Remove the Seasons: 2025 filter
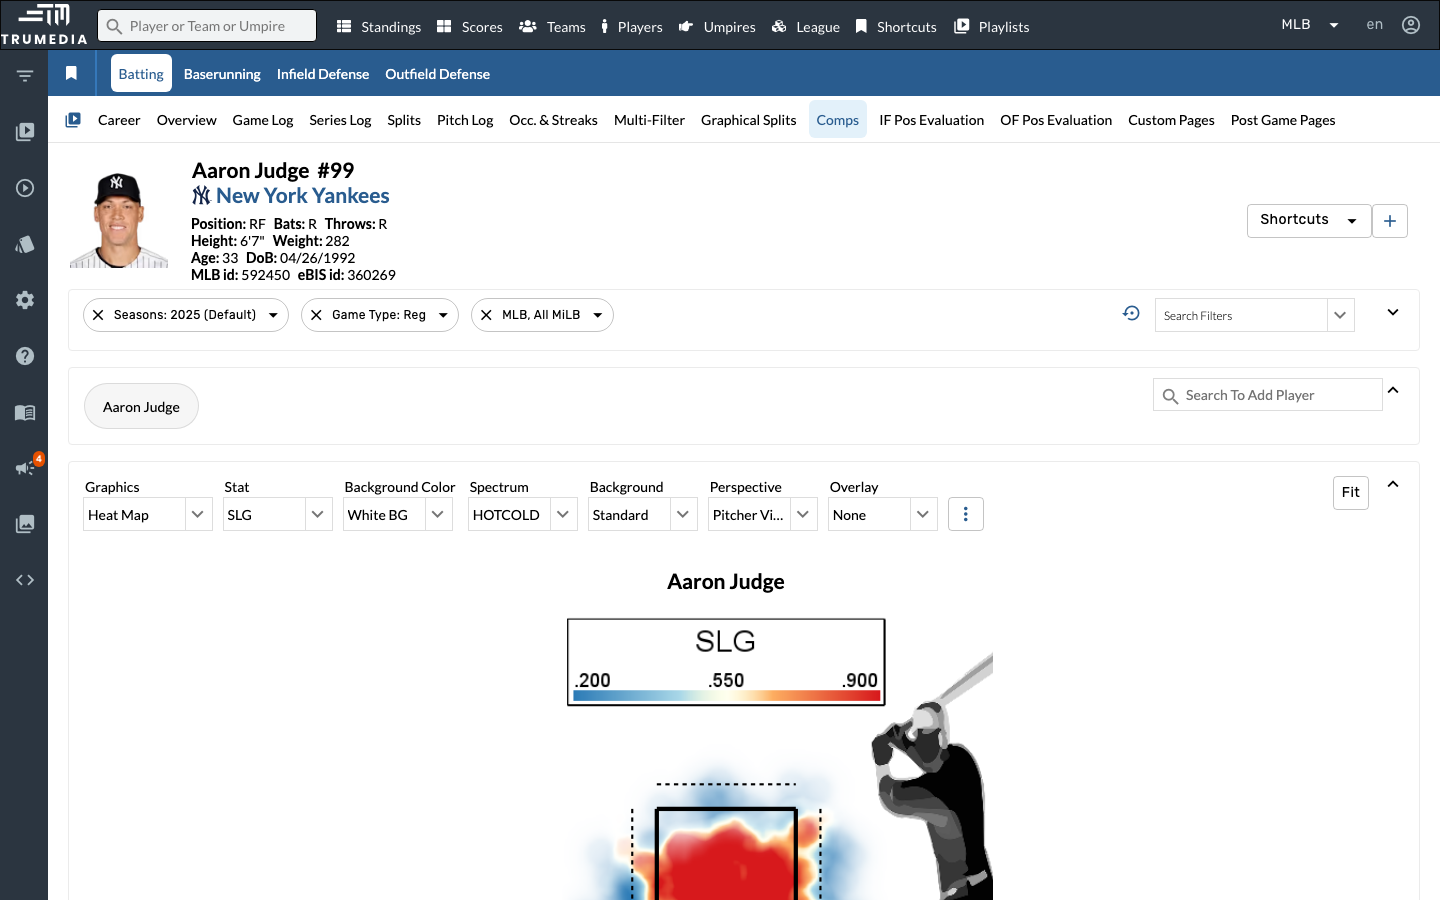The height and width of the screenshot is (900, 1440). point(98,315)
